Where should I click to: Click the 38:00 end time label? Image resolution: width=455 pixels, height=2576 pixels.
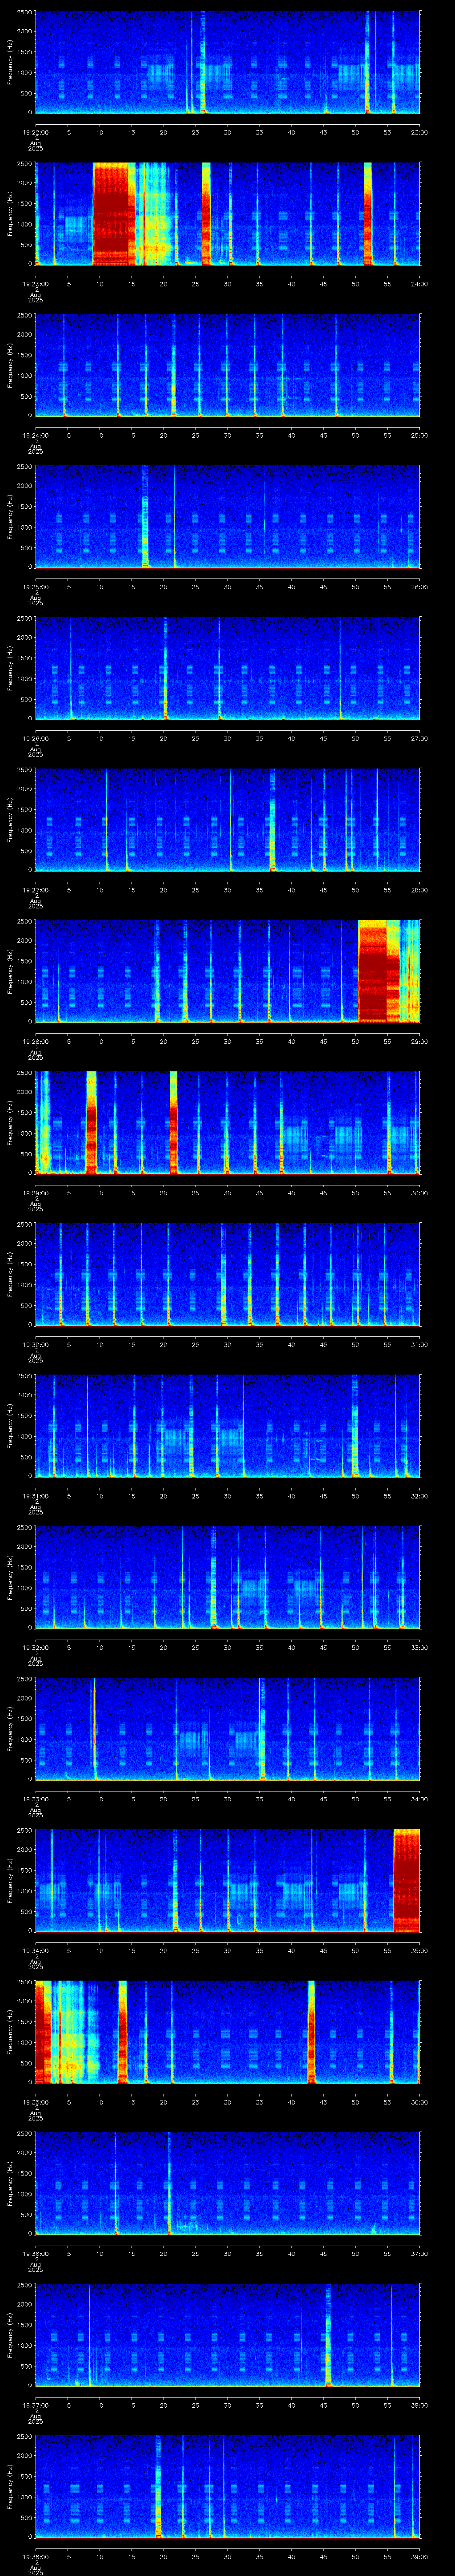(x=419, y=2405)
